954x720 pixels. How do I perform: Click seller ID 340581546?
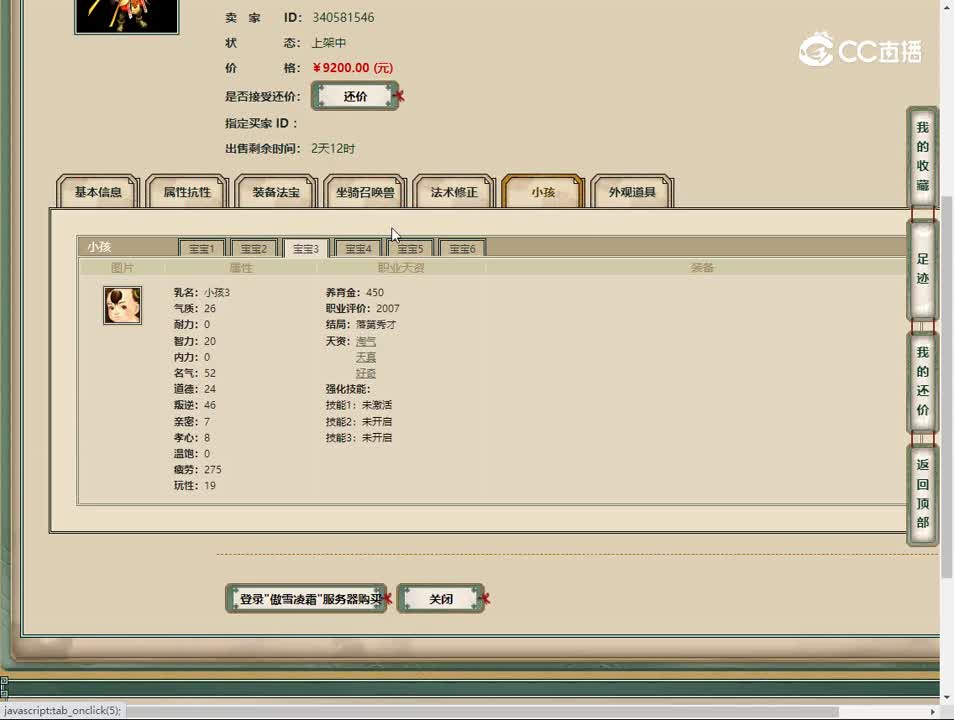(343, 18)
